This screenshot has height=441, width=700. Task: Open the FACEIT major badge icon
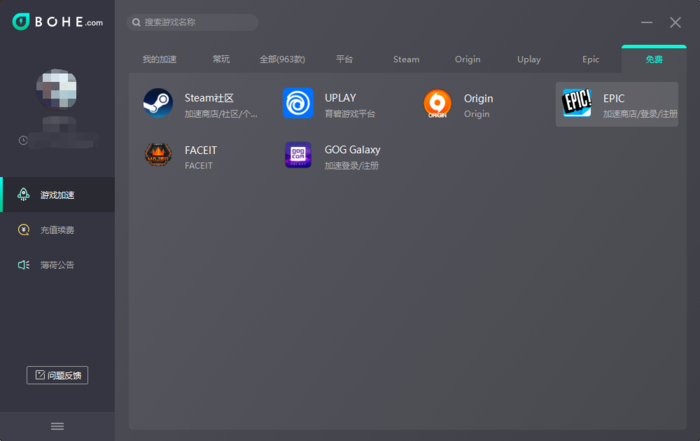[x=158, y=155]
